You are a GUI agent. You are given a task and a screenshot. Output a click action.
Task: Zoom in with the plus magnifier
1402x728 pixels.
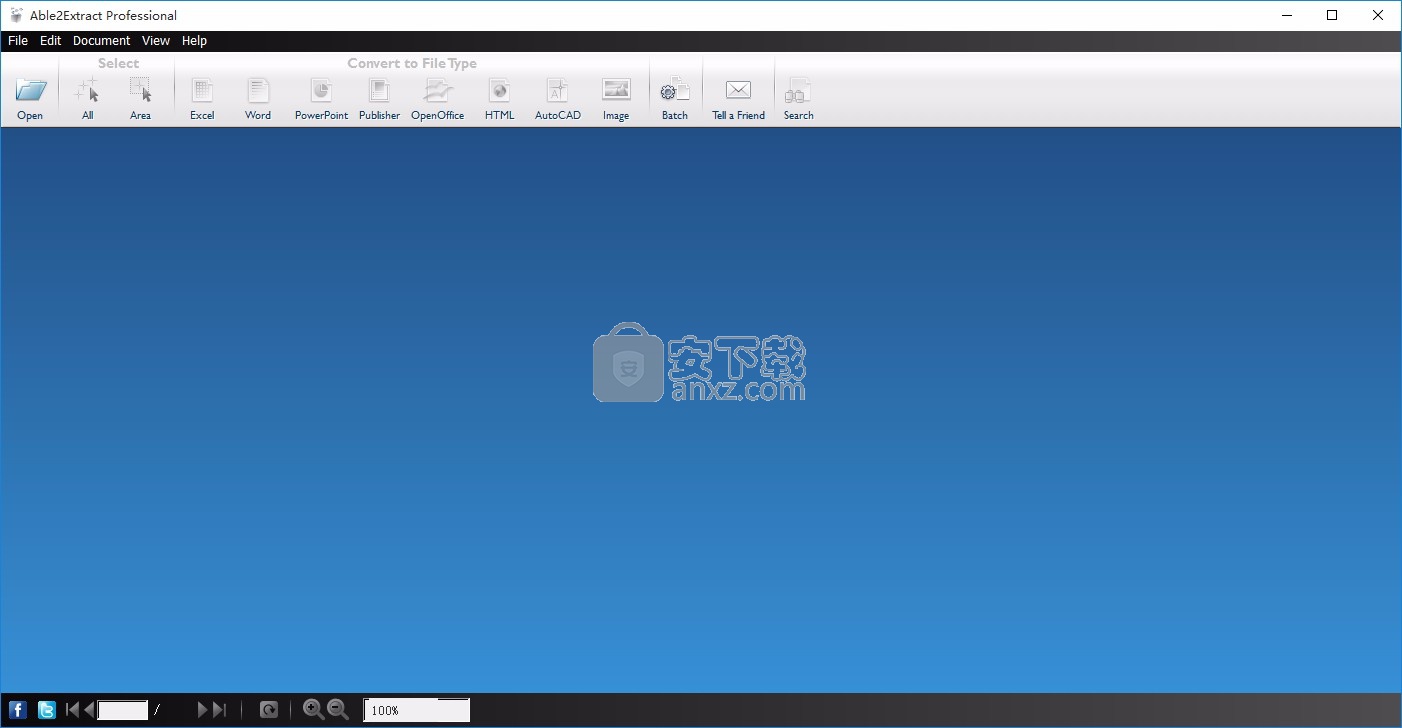click(x=314, y=709)
